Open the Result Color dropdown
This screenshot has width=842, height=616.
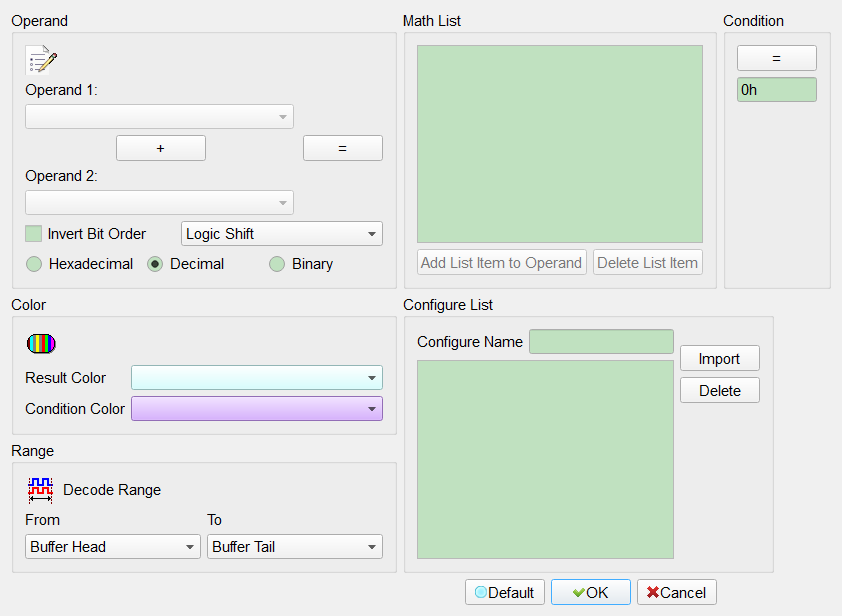click(257, 378)
